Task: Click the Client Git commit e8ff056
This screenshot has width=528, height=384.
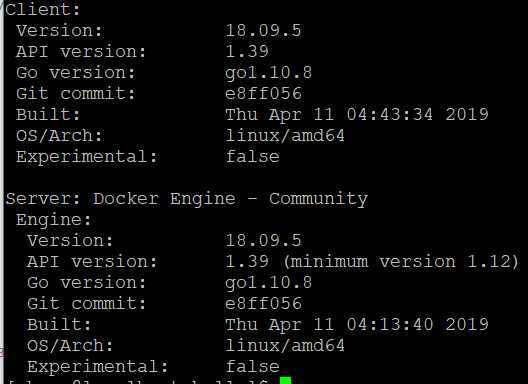Action: 263,93
